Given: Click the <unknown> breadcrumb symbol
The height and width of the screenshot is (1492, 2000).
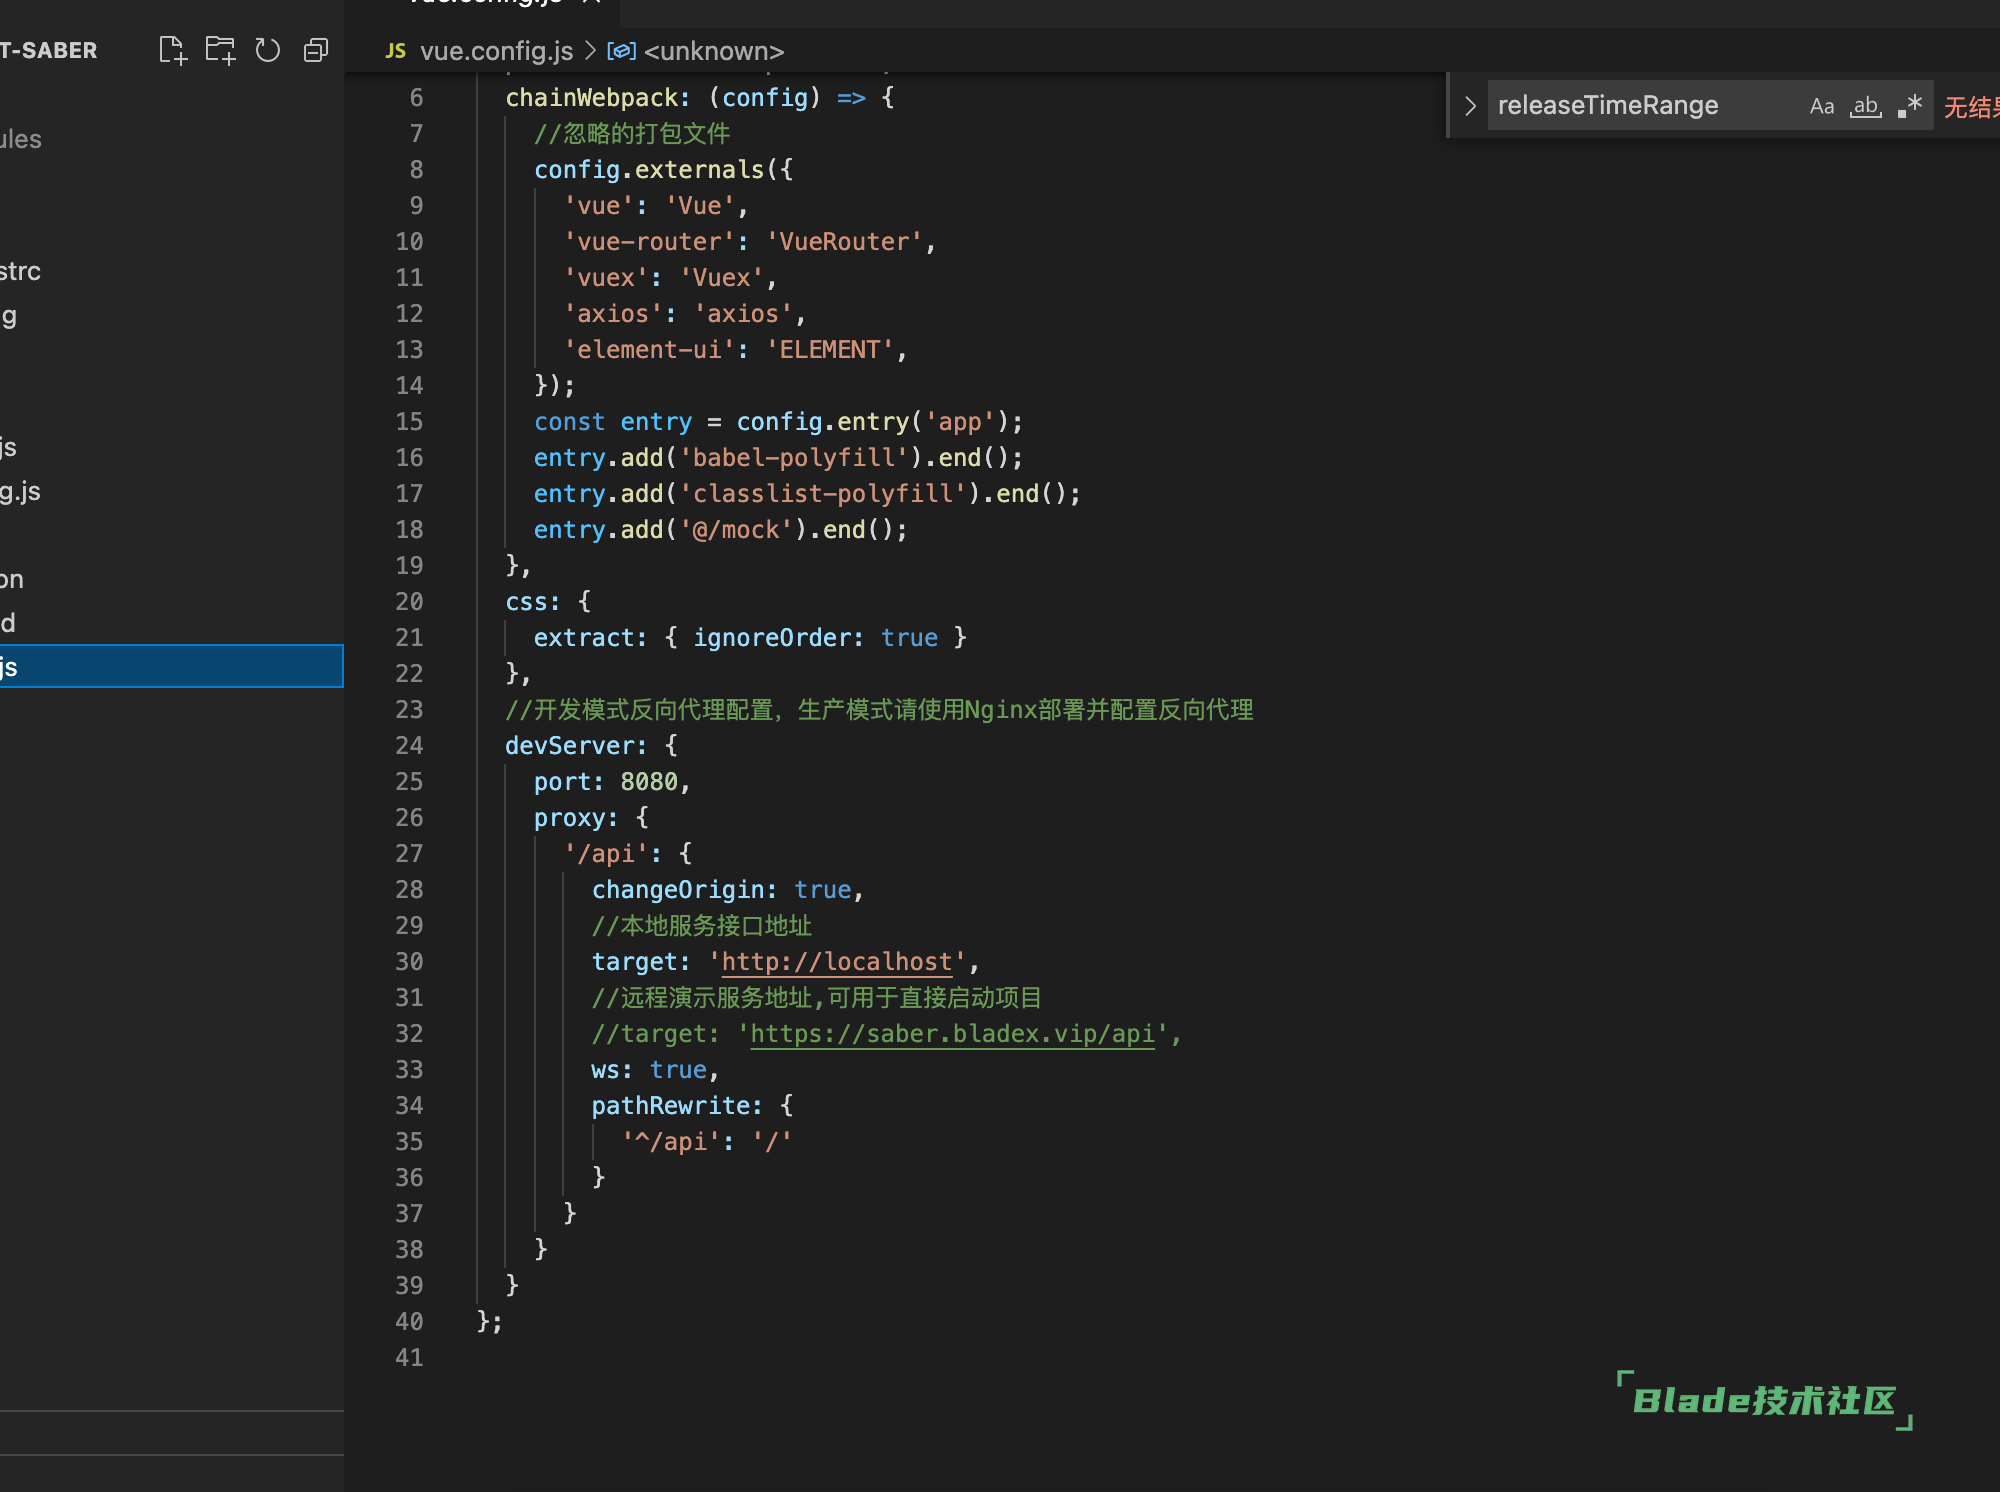Looking at the screenshot, I should coord(714,51).
